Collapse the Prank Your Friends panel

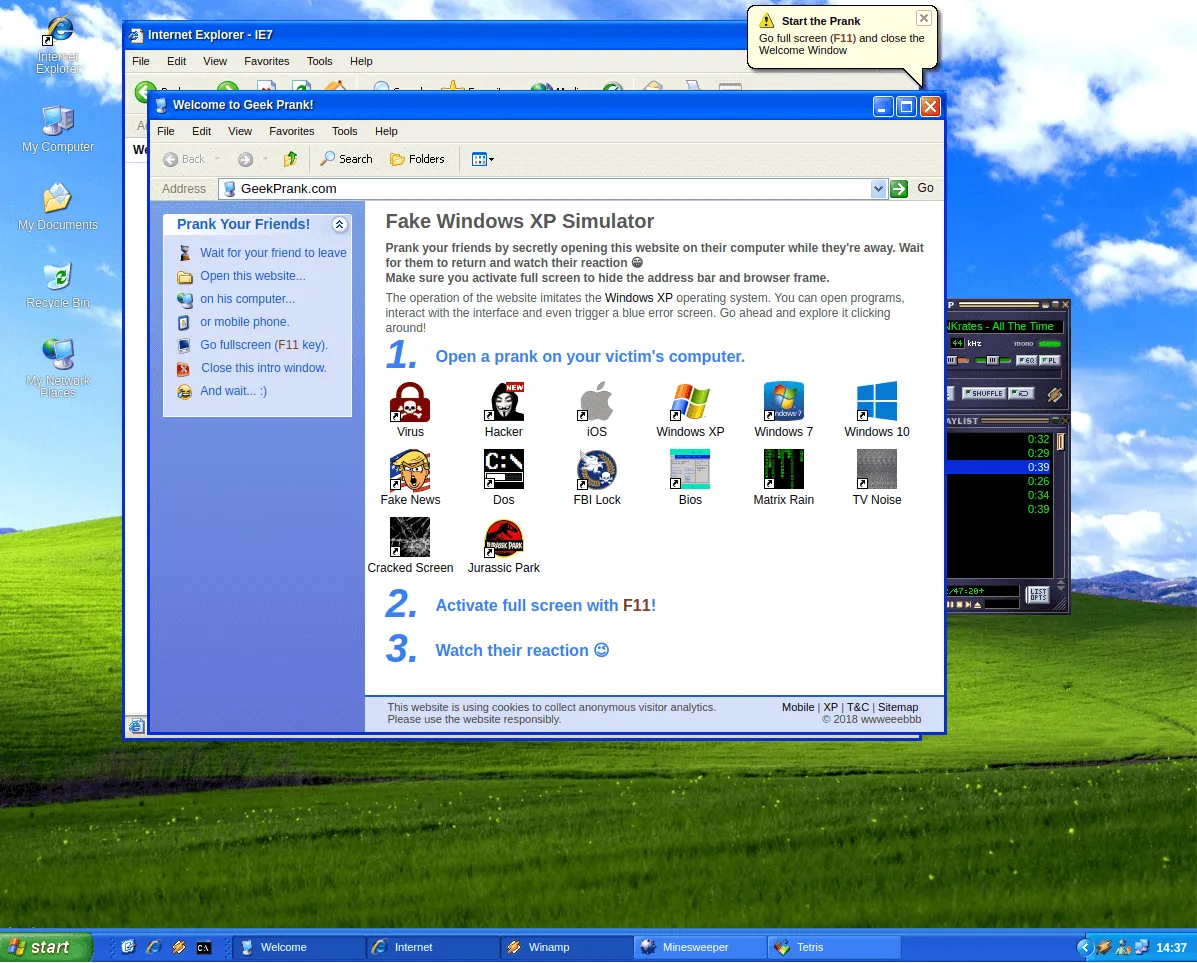pyautogui.click(x=340, y=224)
